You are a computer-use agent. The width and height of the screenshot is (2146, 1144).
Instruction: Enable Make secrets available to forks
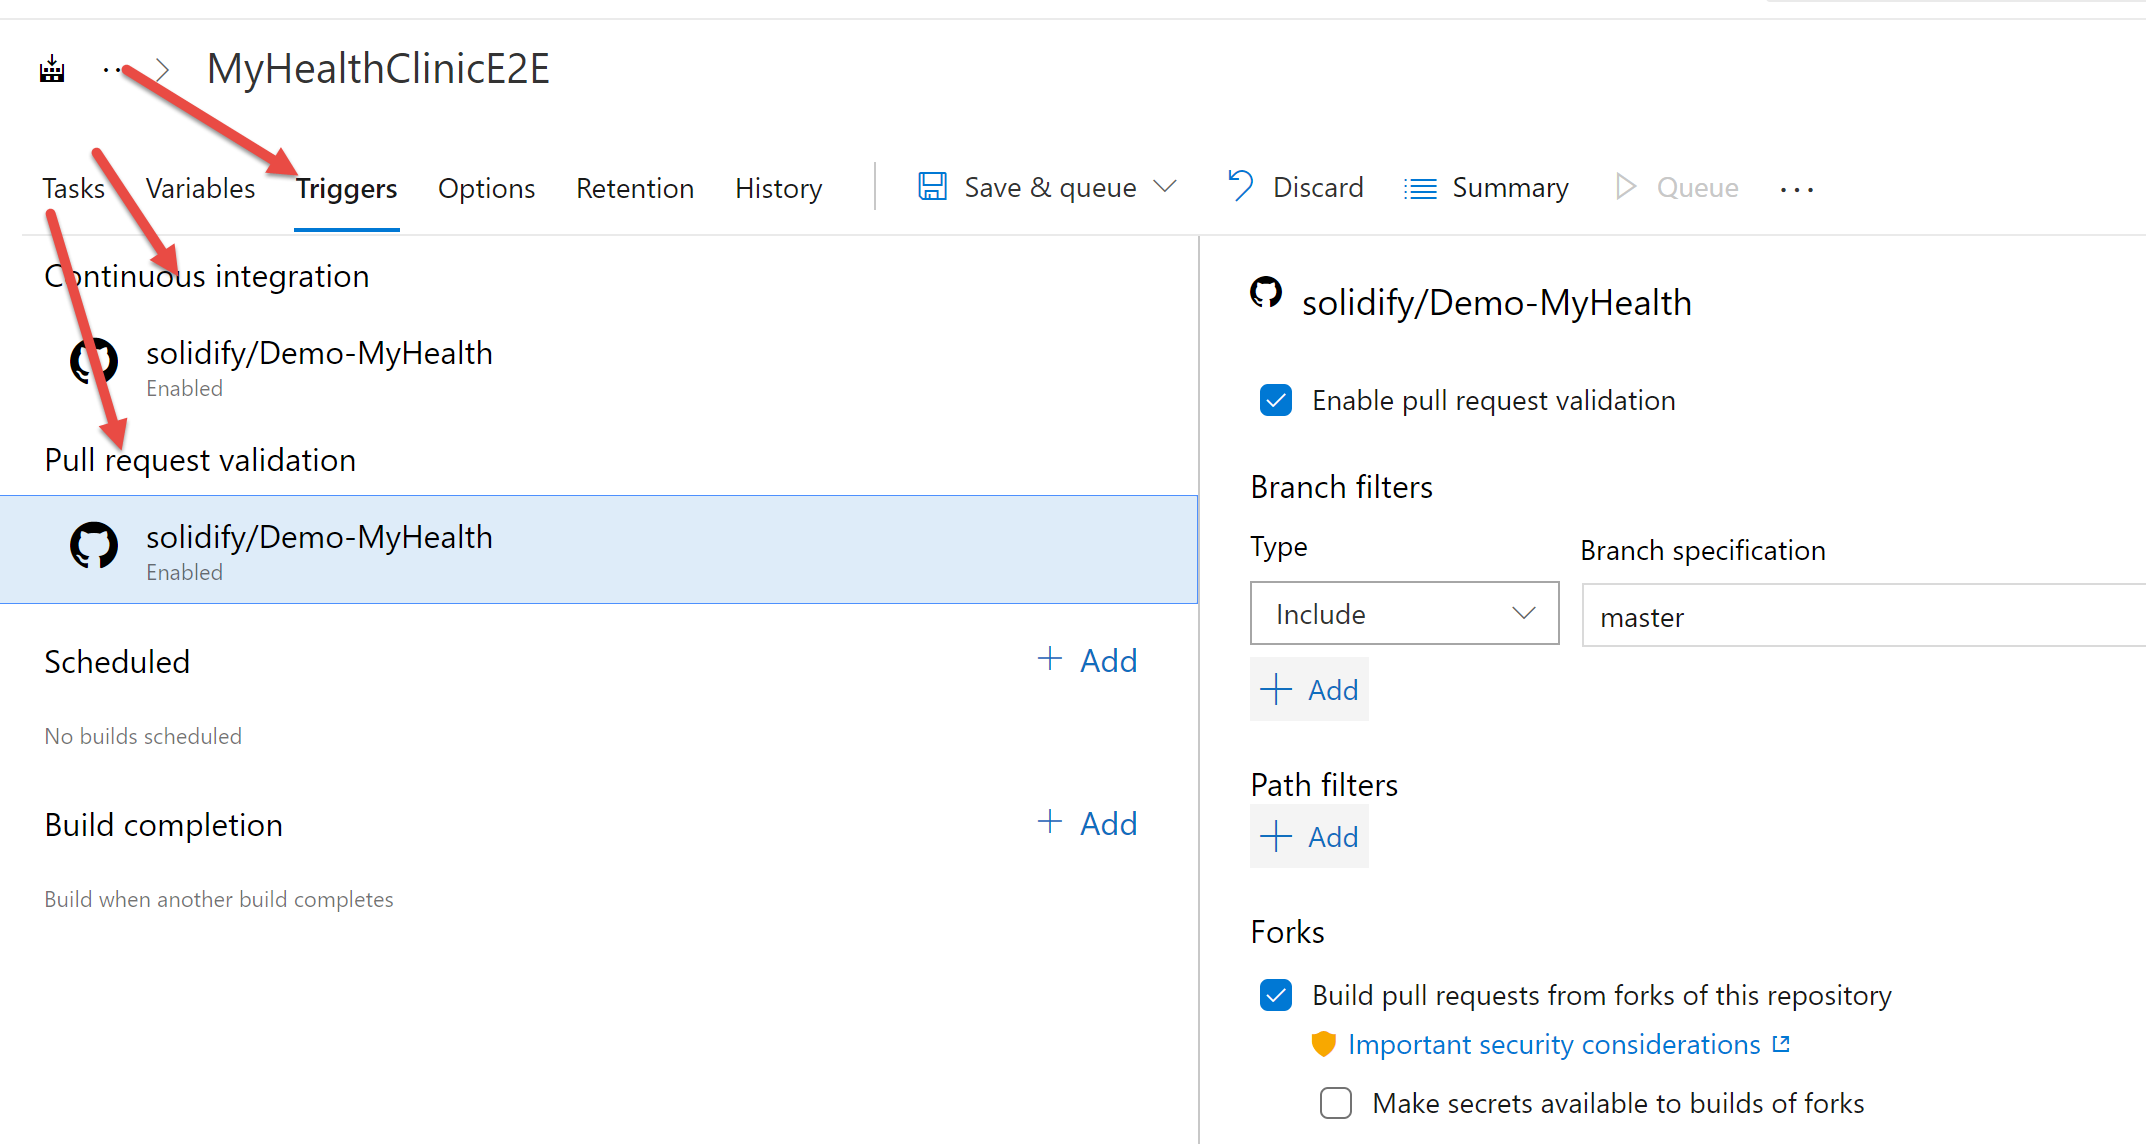pyautogui.click(x=1336, y=1103)
